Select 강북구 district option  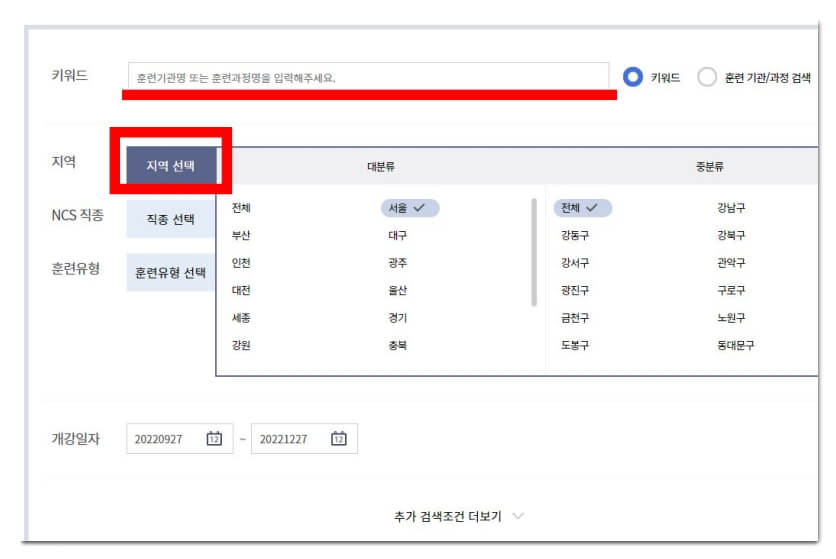[732, 235]
